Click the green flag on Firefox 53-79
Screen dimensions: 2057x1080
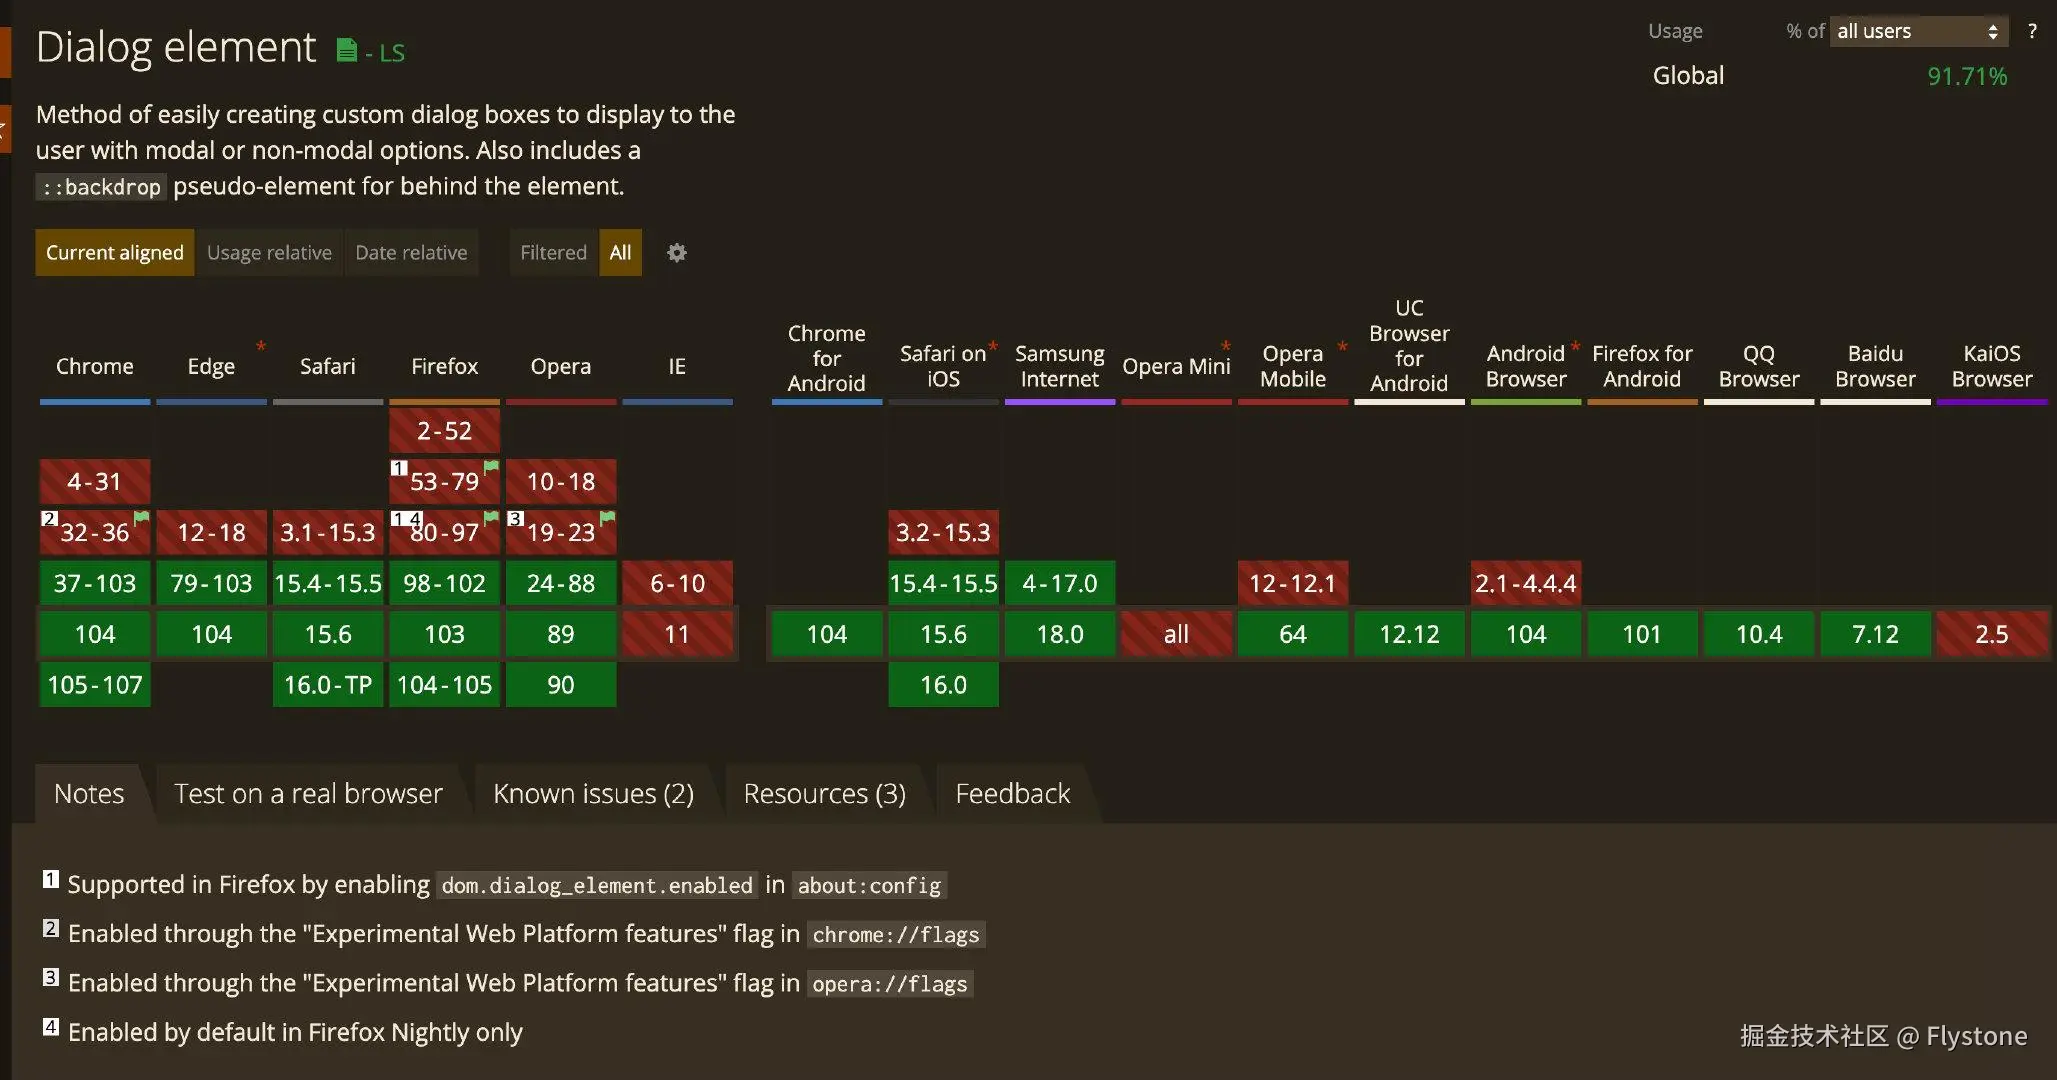491,467
